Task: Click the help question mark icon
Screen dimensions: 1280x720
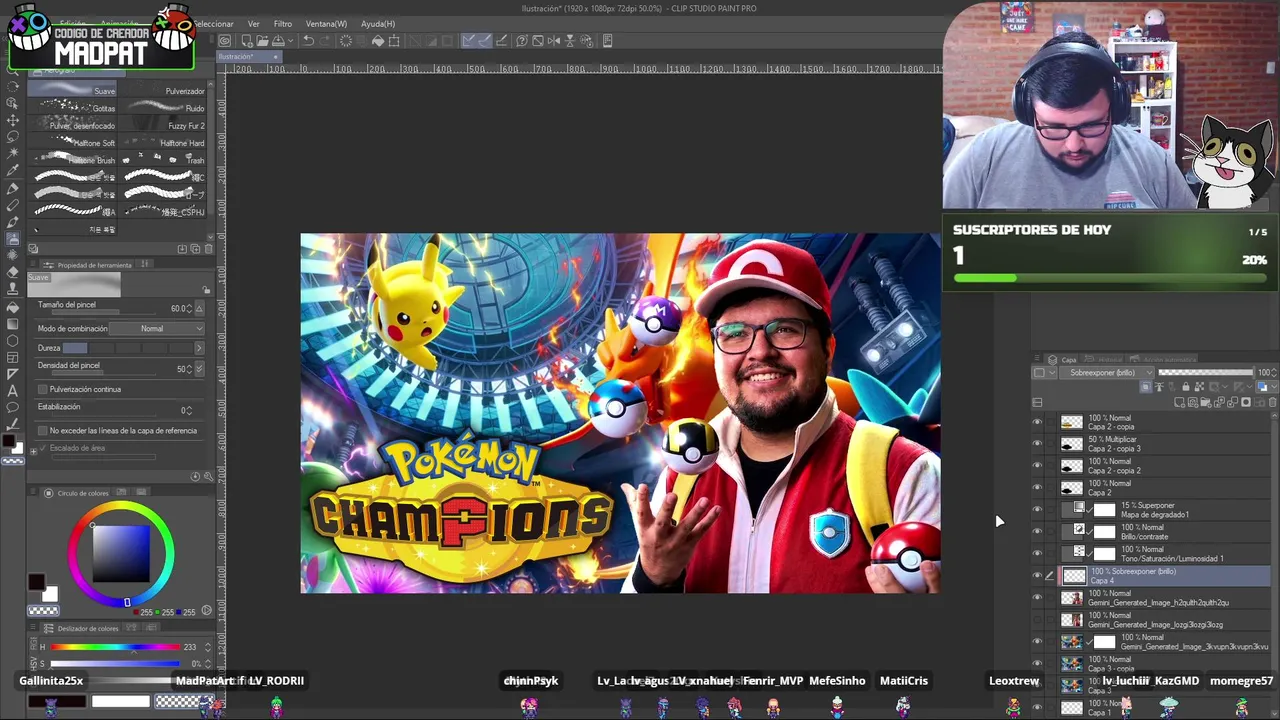Action: point(521,41)
